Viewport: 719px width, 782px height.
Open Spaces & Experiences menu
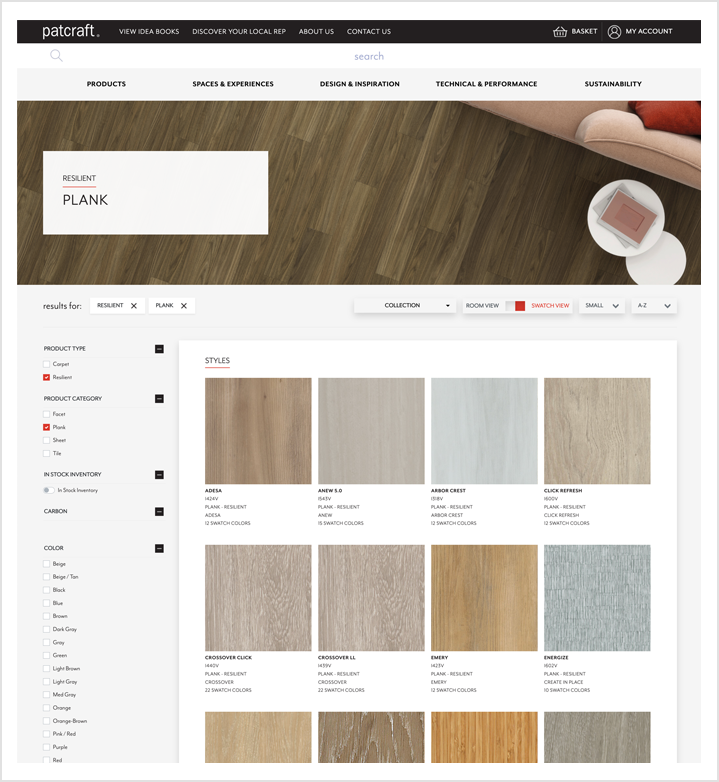click(x=233, y=84)
